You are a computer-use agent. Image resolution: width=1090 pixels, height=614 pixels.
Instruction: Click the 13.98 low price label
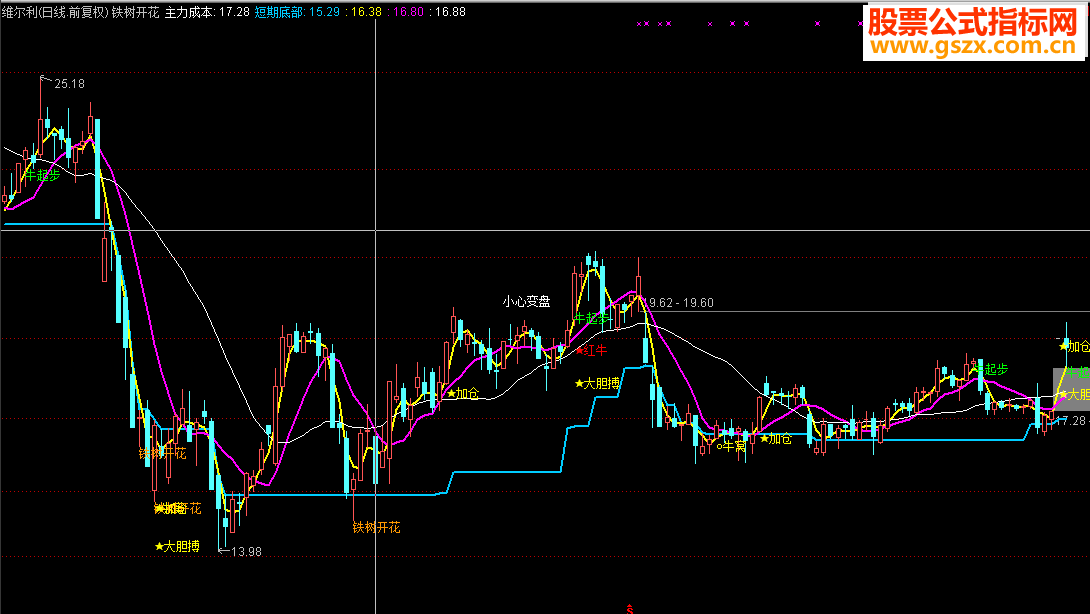click(246, 552)
